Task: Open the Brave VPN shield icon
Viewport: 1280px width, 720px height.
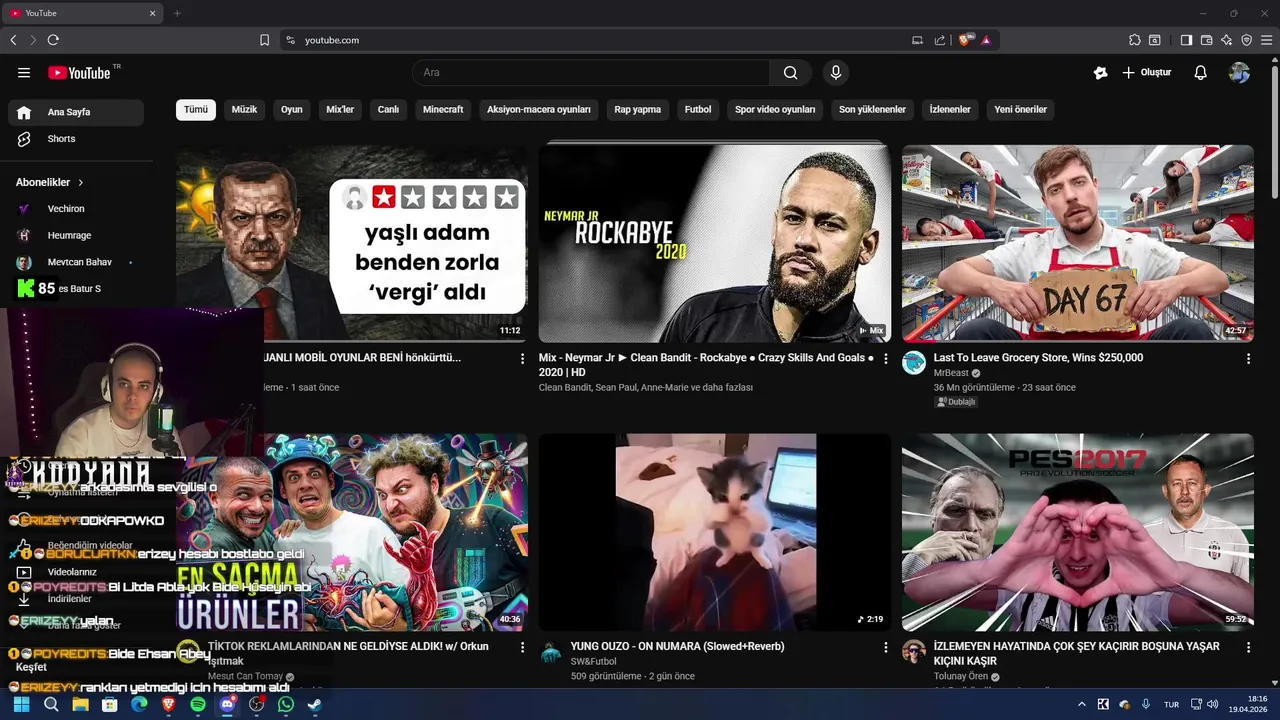Action: pyautogui.click(x=1246, y=40)
